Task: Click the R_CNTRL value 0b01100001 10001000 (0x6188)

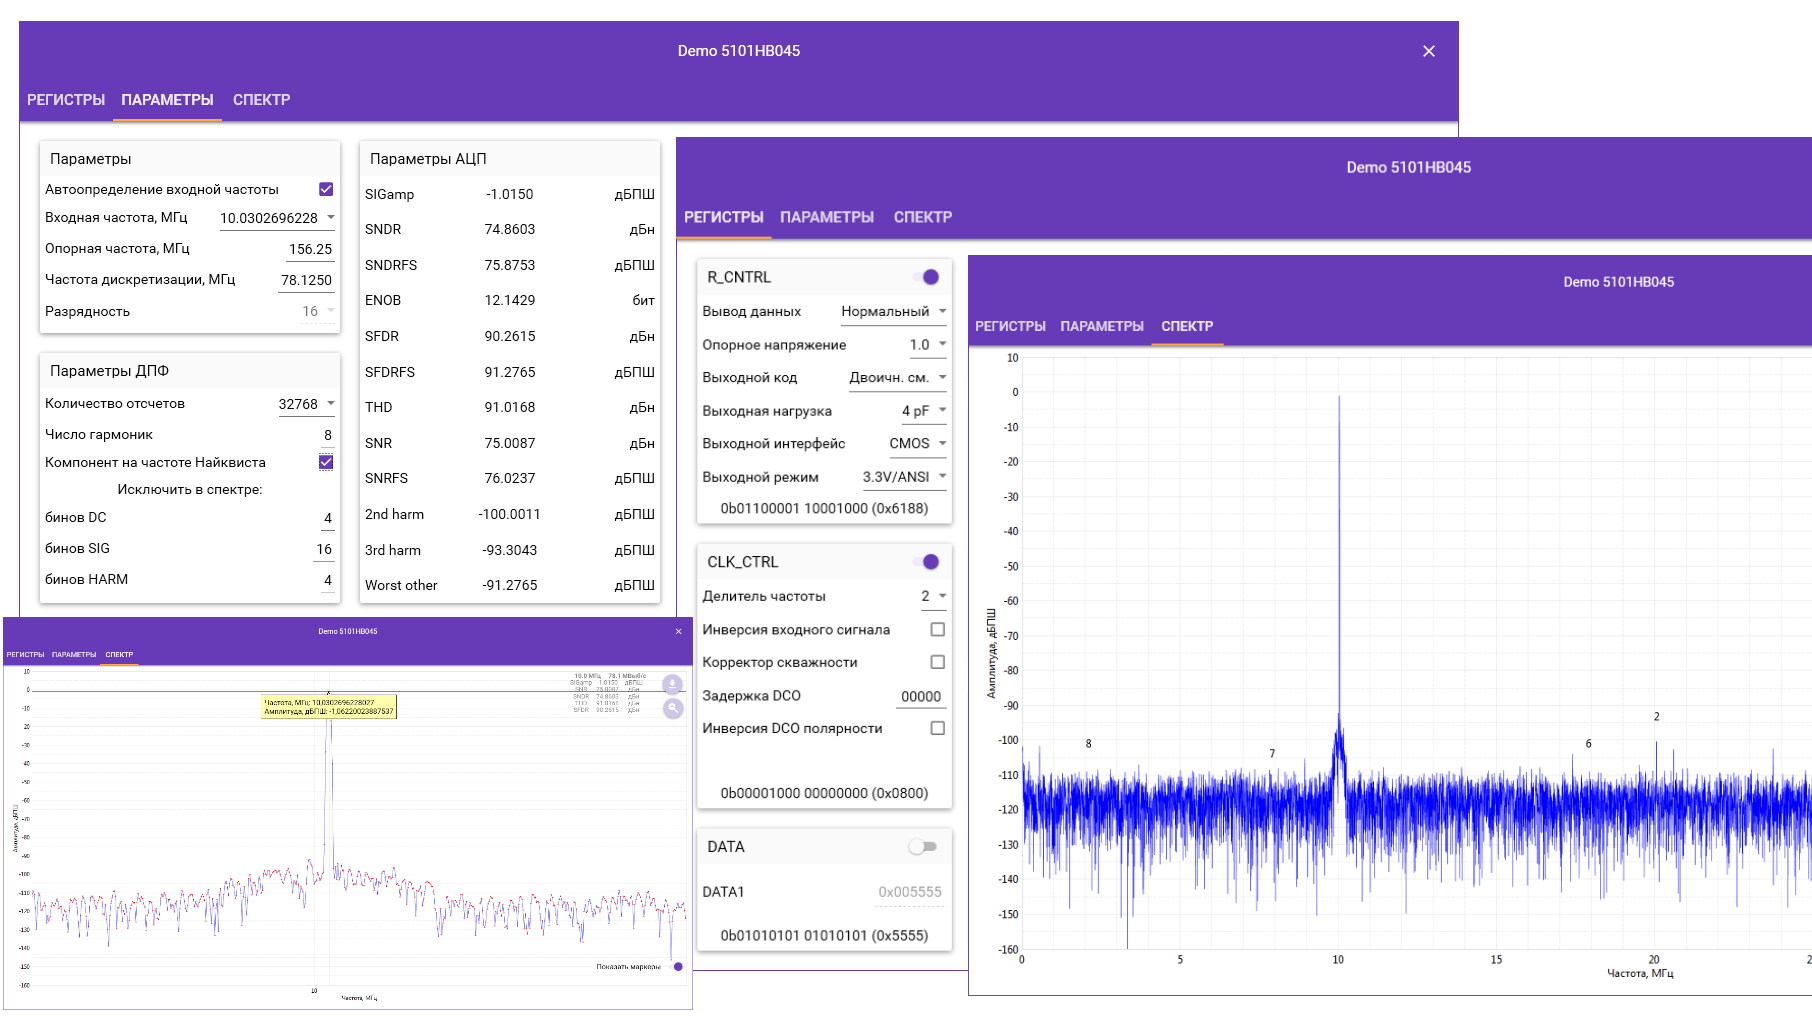Action: click(x=824, y=508)
